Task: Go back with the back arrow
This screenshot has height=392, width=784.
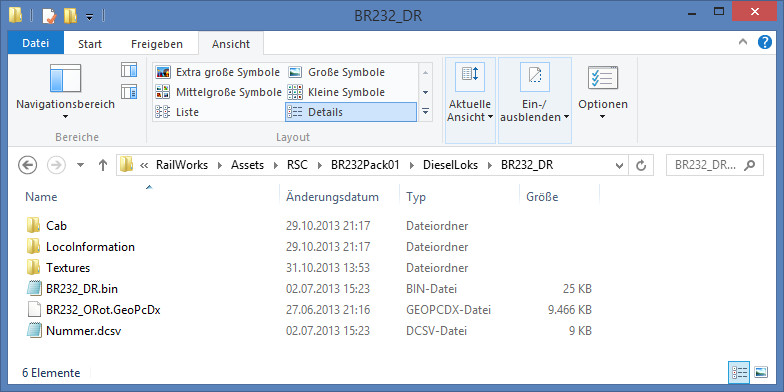Action: point(28,165)
